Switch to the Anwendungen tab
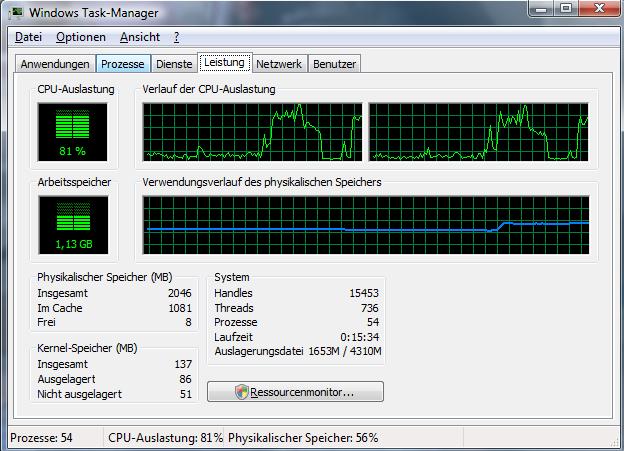Image resolution: width=624 pixels, height=451 pixels. coord(55,64)
